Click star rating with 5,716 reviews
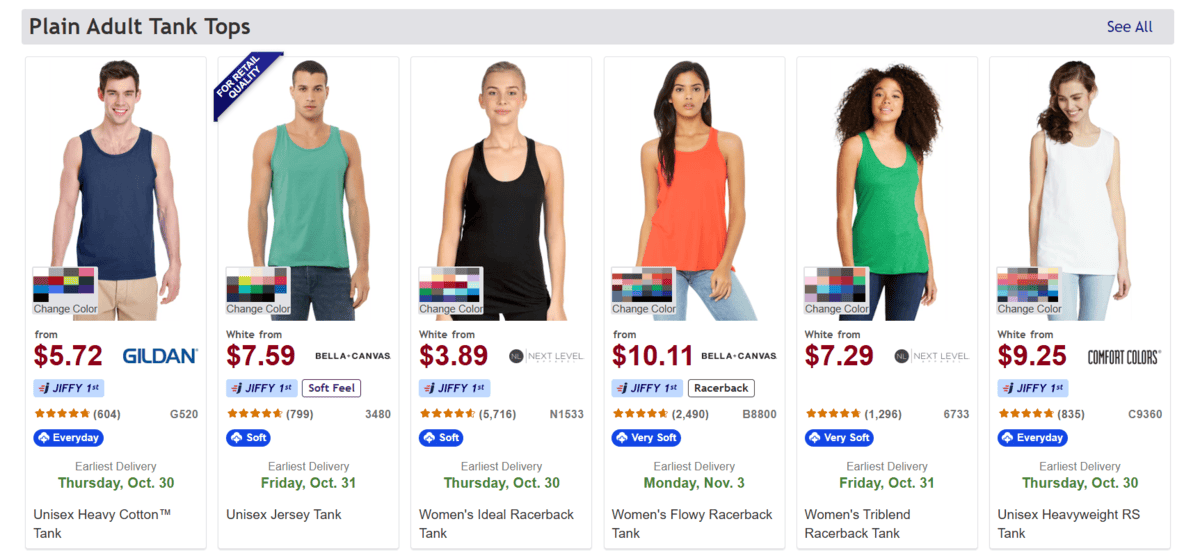The height and width of the screenshot is (558, 1200). coord(447,414)
